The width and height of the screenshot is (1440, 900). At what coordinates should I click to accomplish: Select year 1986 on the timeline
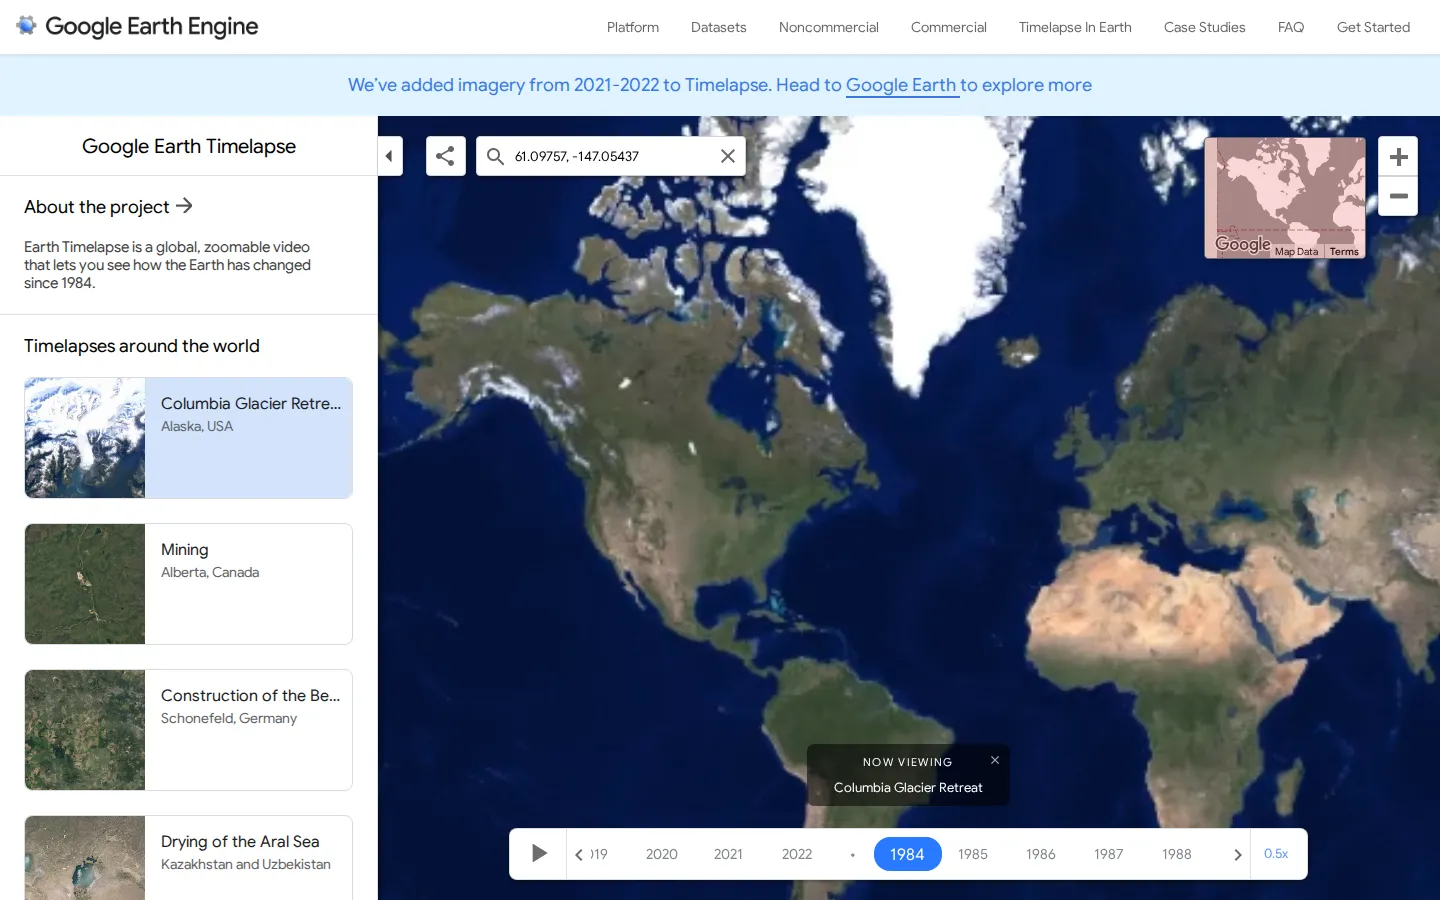(x=1041, y=854)
